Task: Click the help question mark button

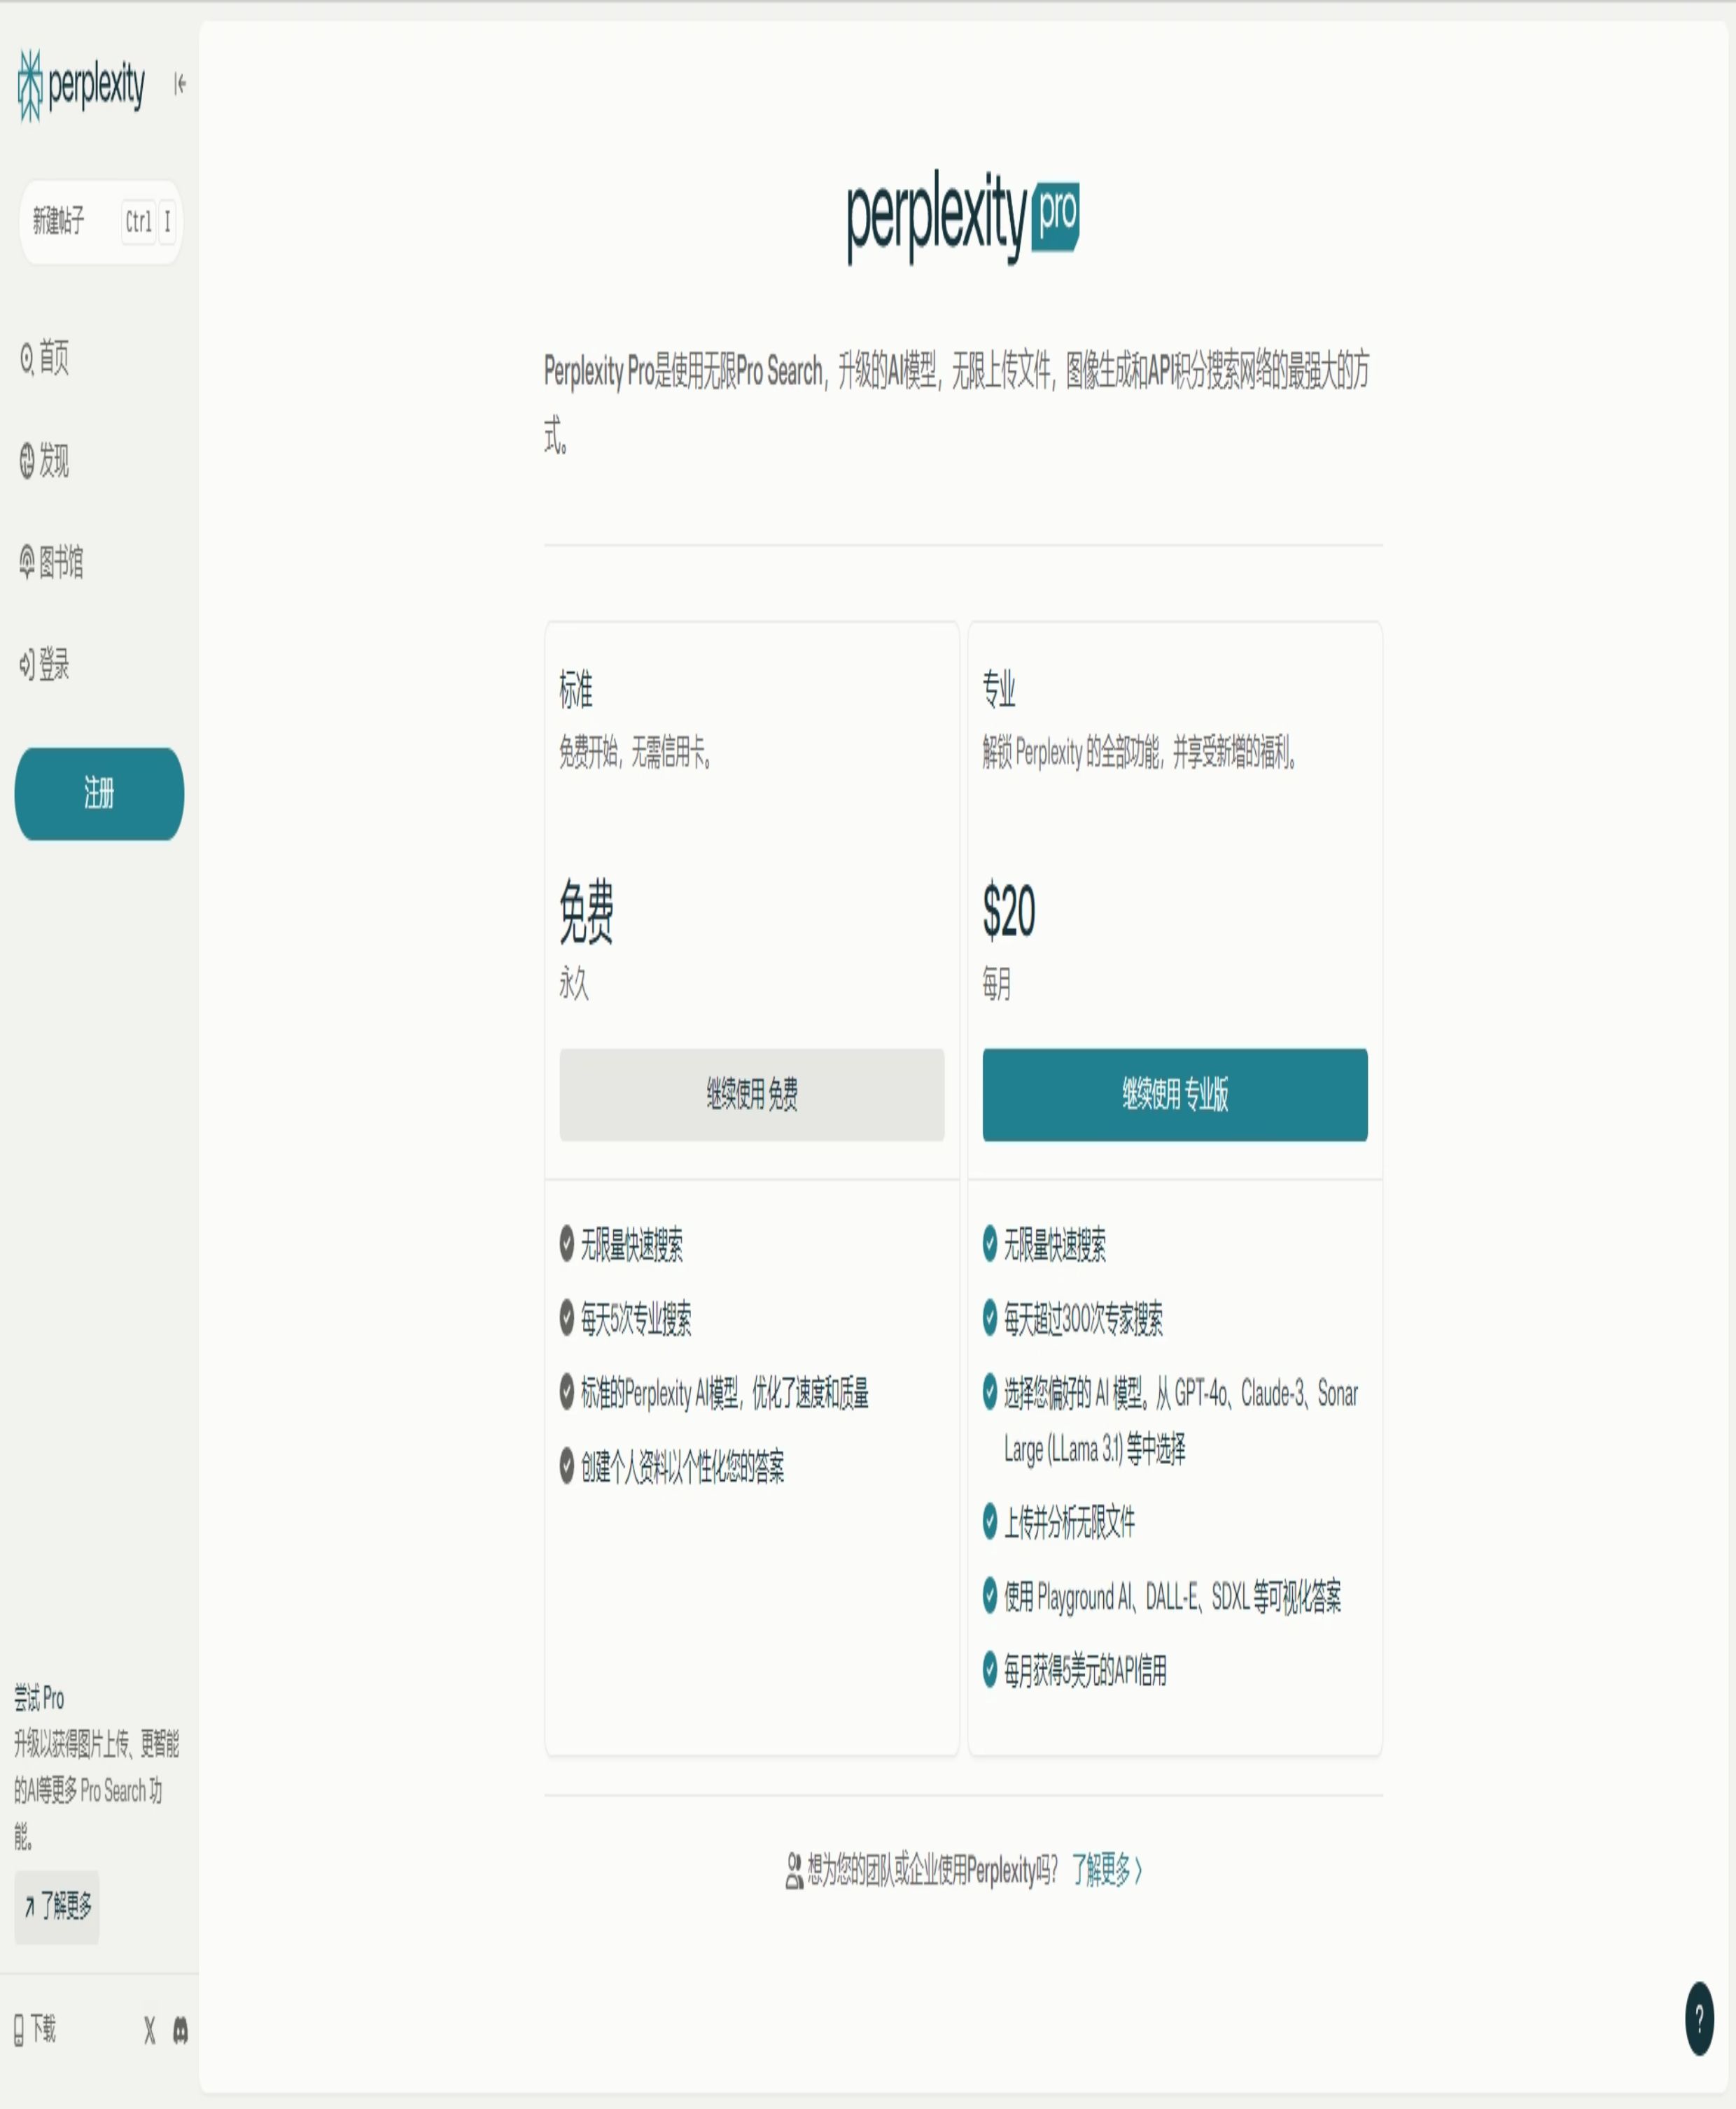Action: [1699, 2017]
